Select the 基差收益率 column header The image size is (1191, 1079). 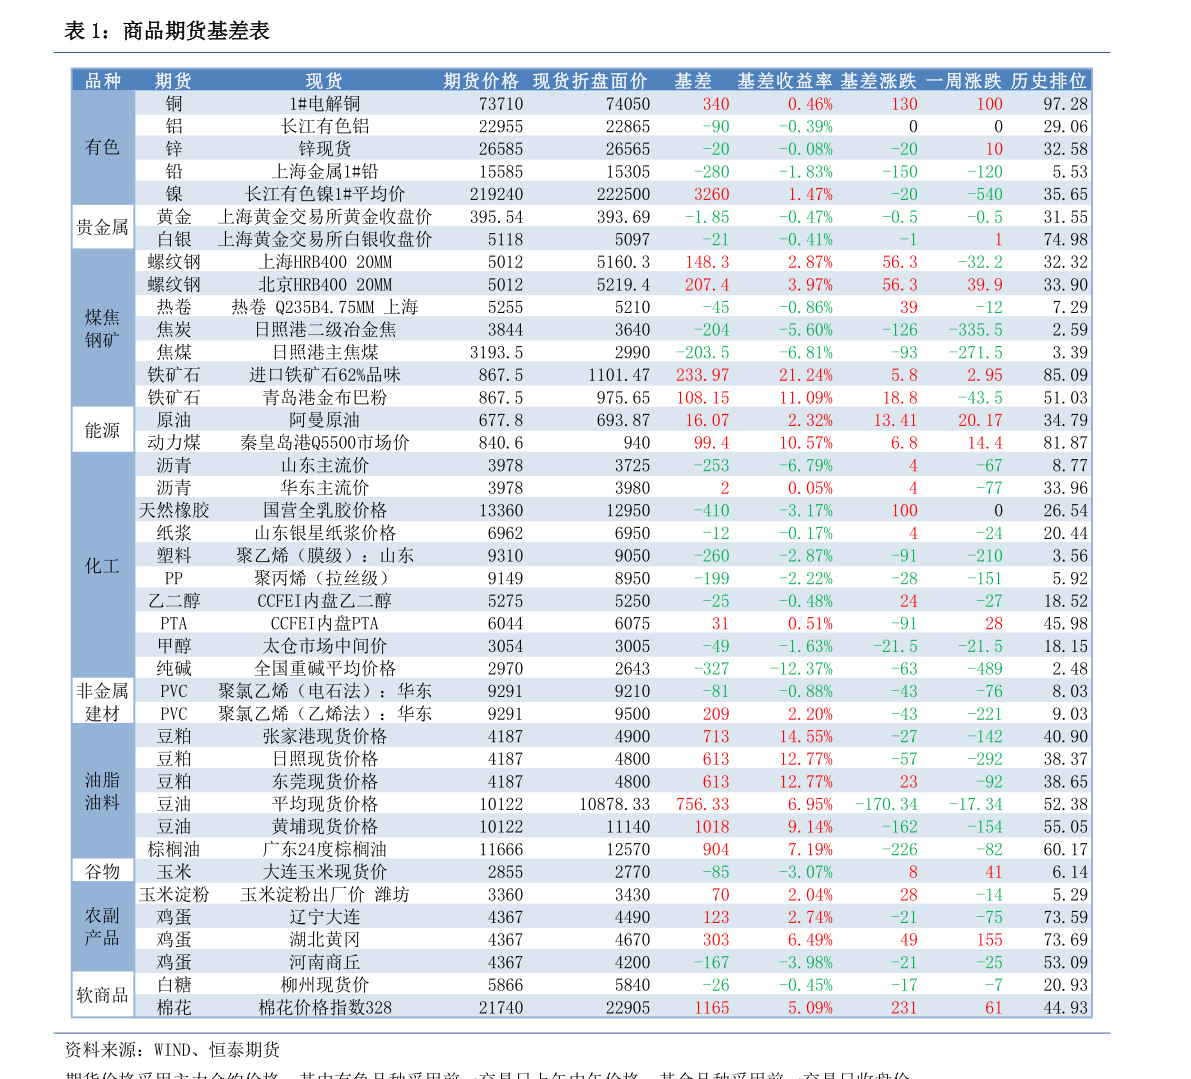tap(785, 81)
